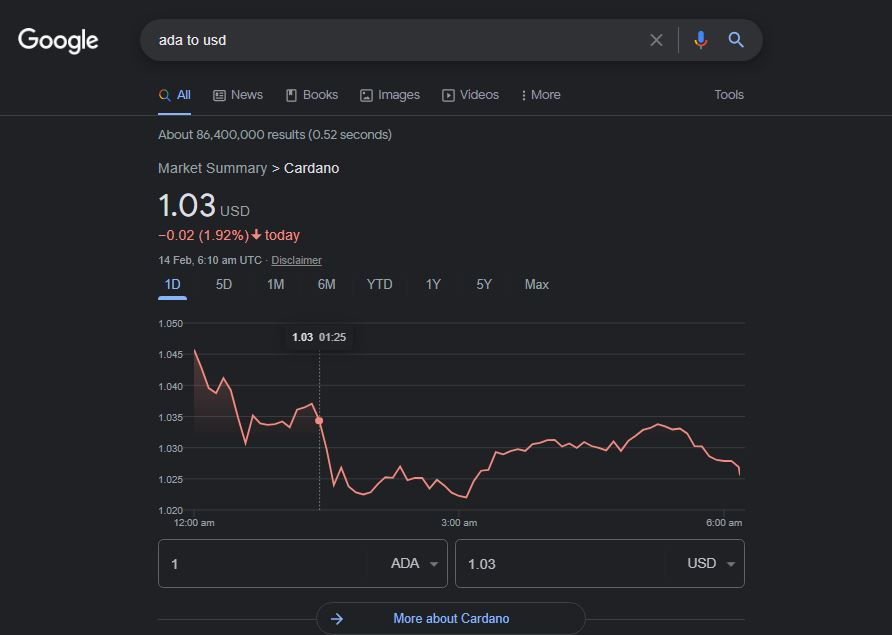This screenshot has width=892, height=635.
Task: Select the 5Y chart range
Action: click(x=484, y=284)
